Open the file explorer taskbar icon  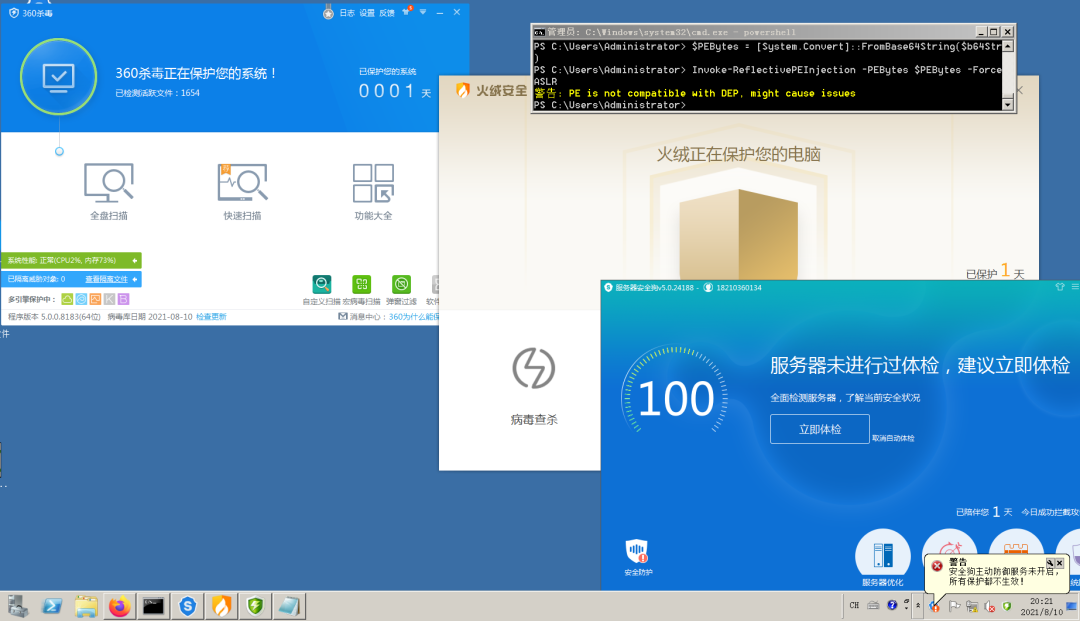point(86,607)
